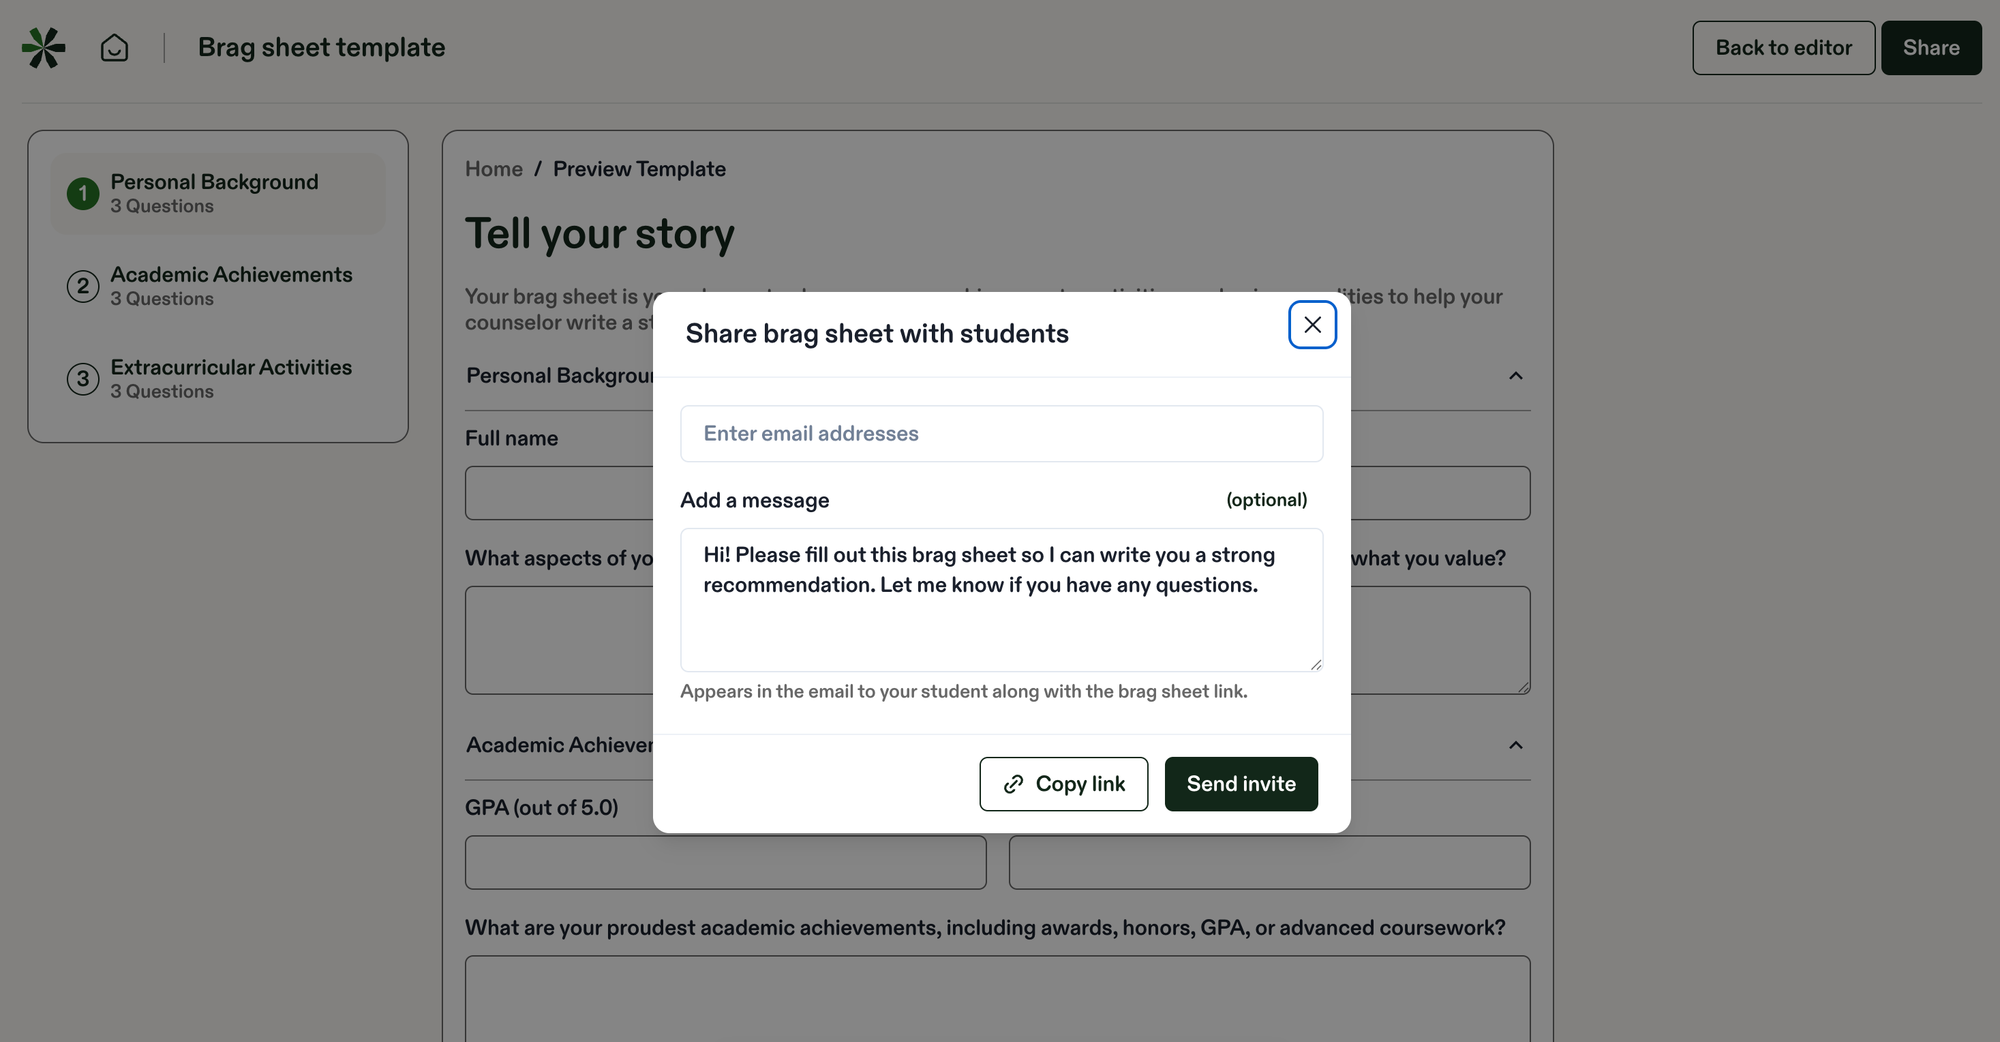Select the step 2 circle for Academic Achievements
2000x1042 pixels.
point(83,286)
